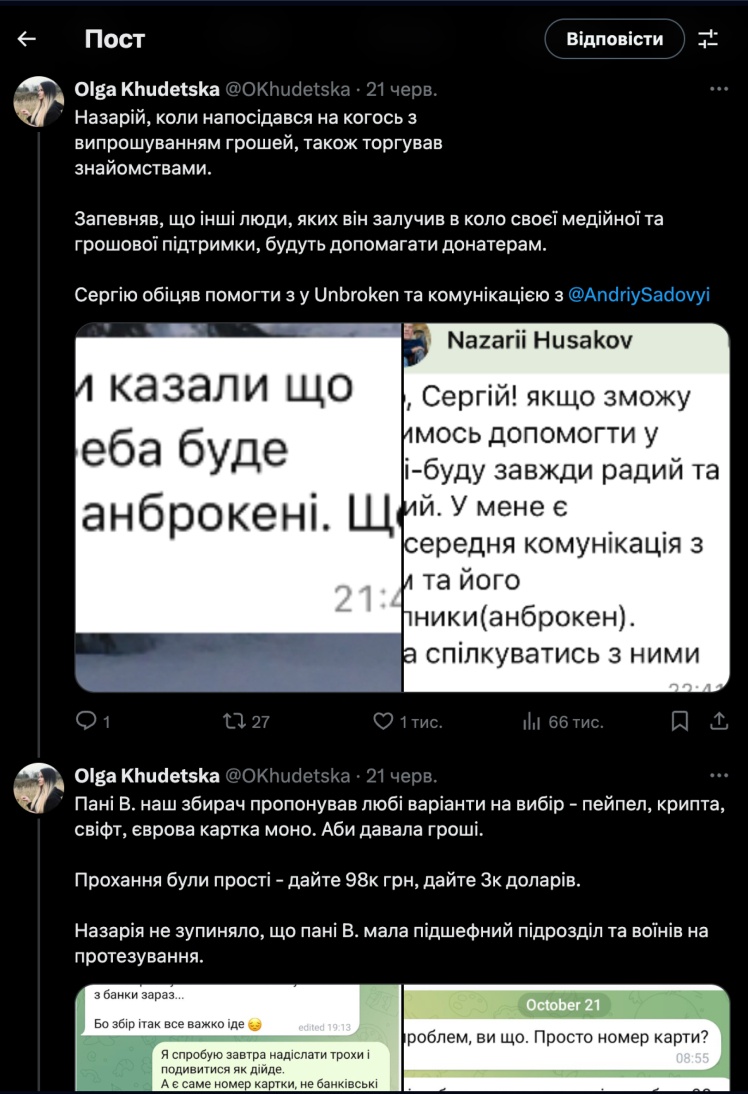Share the first post
Image resolution: width=748 pixels, height=1094 pixels.
(718, 721)
